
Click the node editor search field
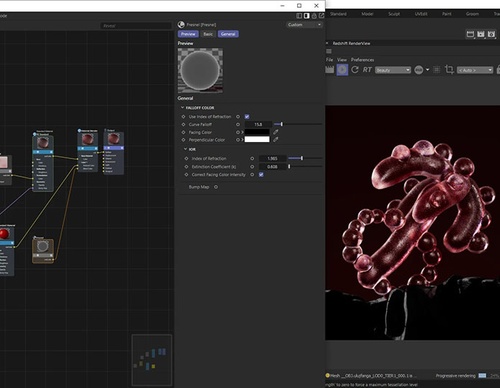136,26
